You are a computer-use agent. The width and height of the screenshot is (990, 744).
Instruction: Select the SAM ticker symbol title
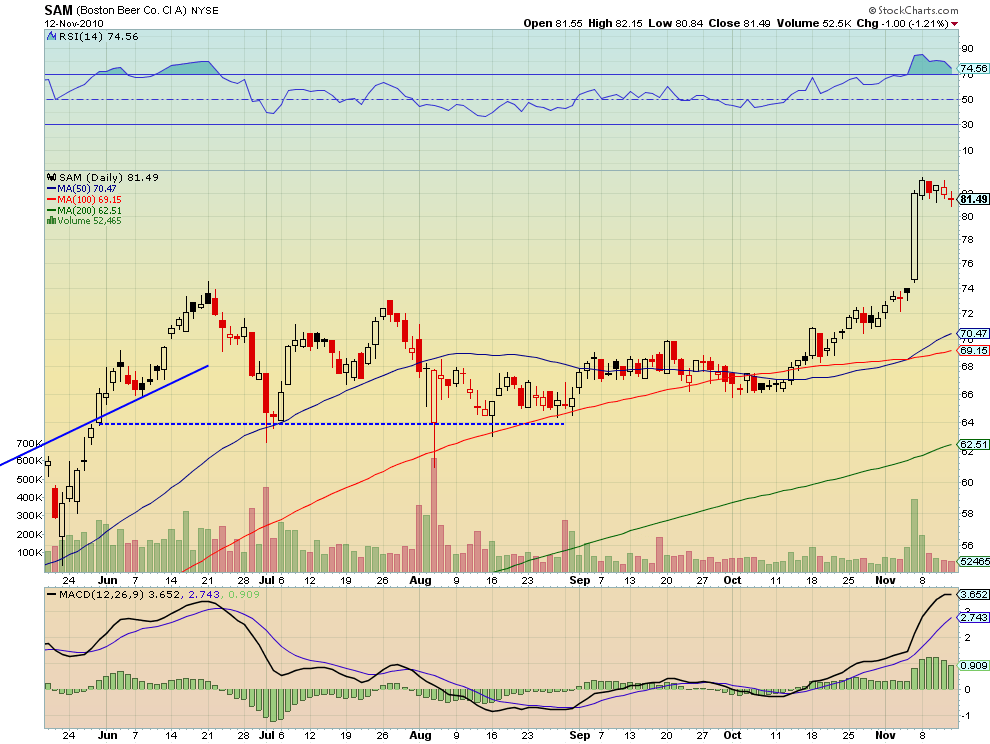tap(58, 10)
